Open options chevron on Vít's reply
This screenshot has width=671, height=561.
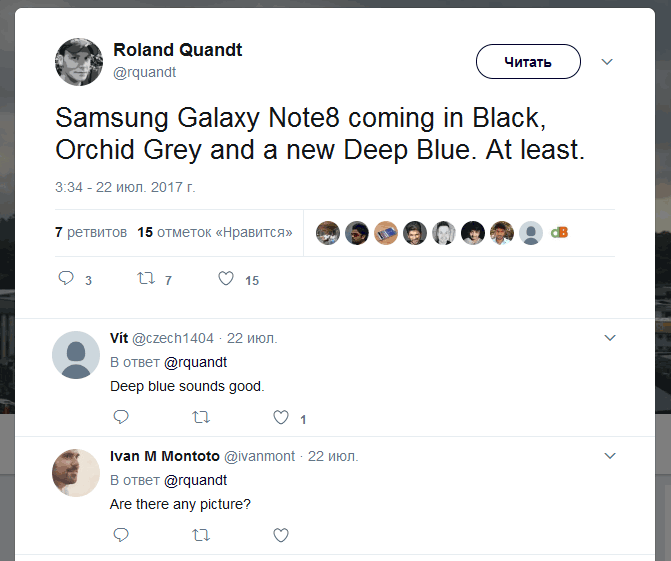(610, 338)
